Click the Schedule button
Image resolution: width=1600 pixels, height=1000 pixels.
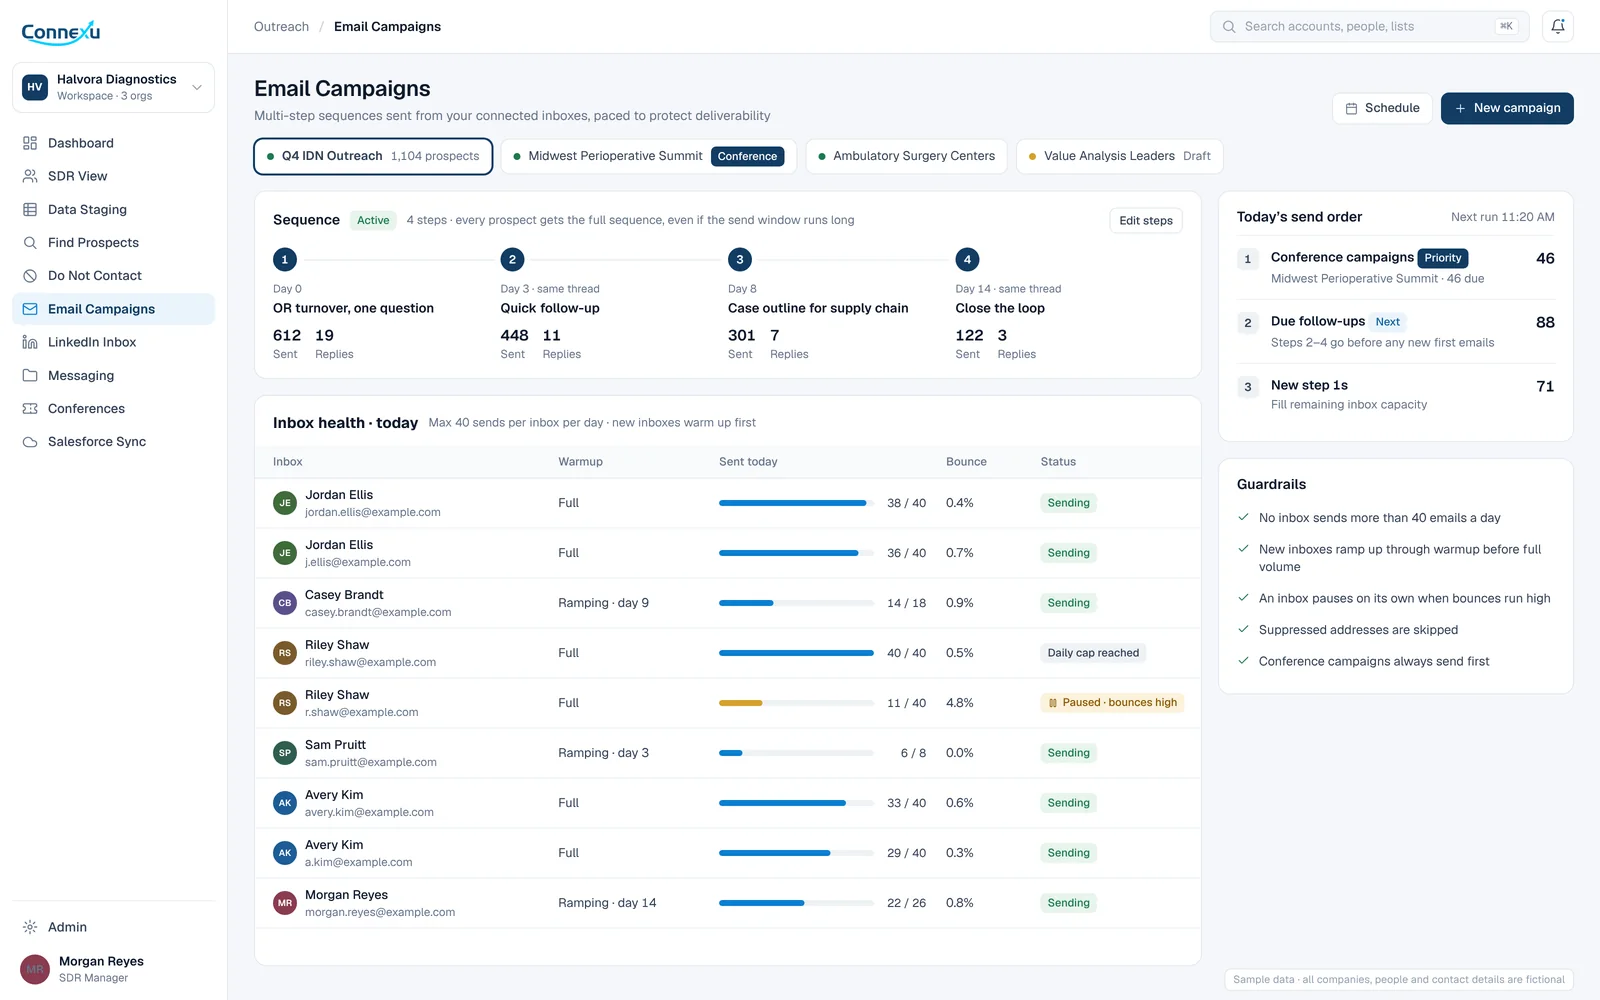pyautogui.click(x=1382, y=108)
